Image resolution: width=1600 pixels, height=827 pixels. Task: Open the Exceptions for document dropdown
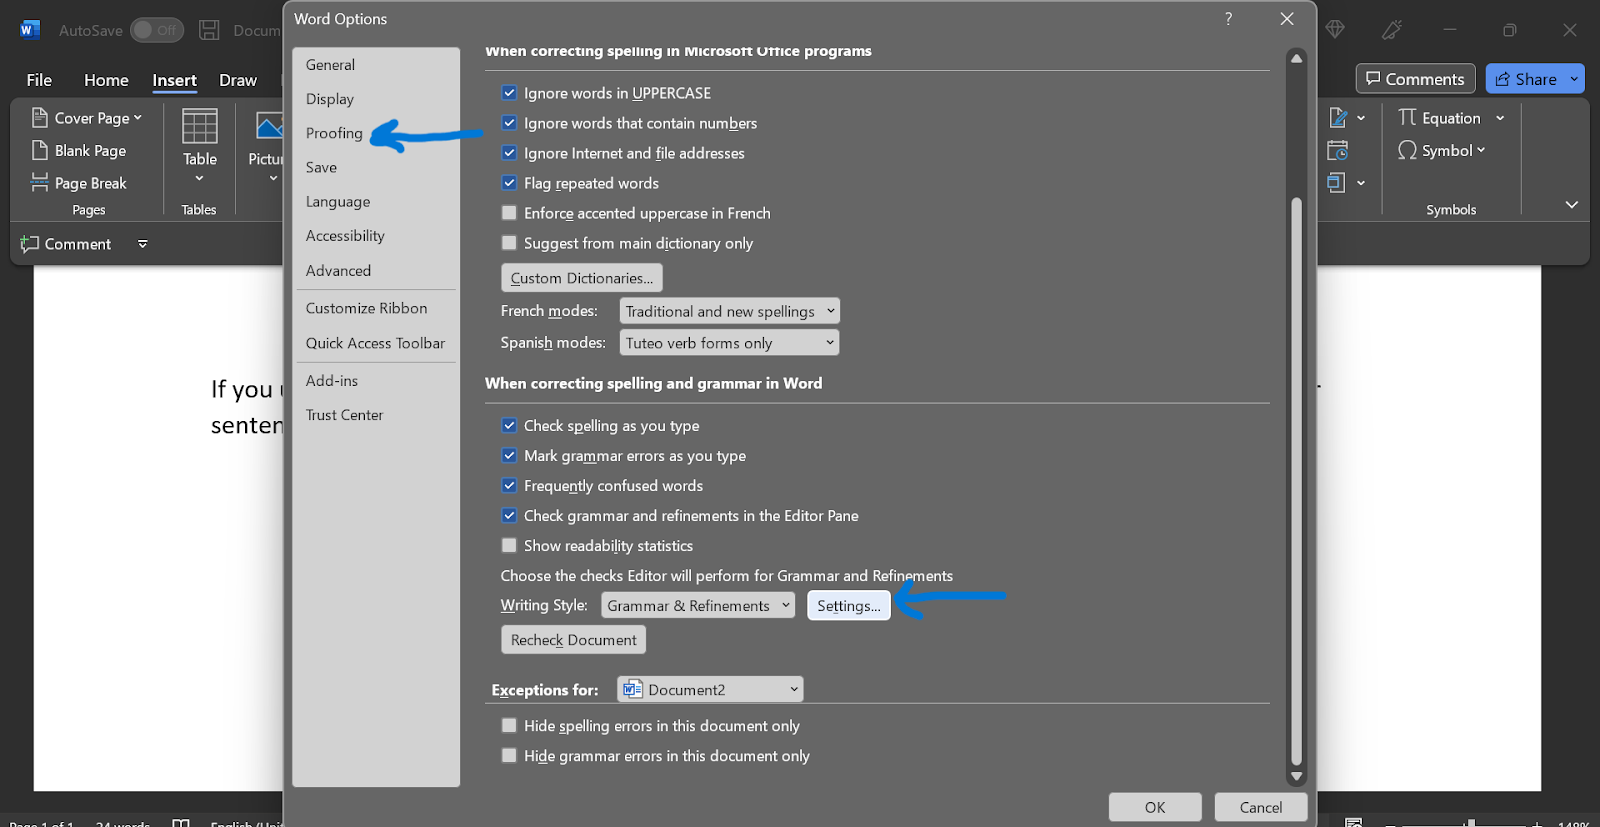(710, 690)
